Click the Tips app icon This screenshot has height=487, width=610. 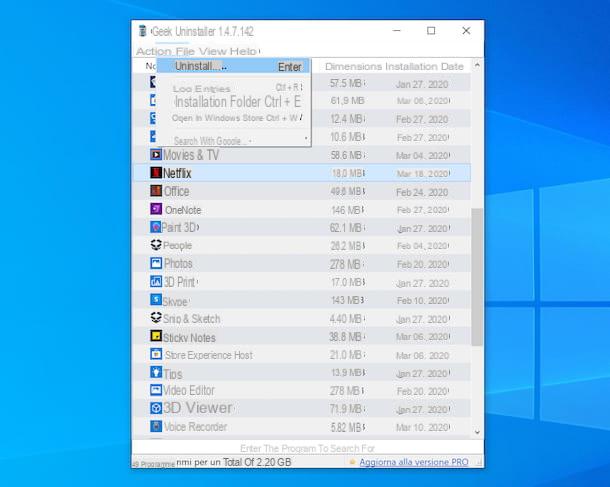tap(156, 372)
